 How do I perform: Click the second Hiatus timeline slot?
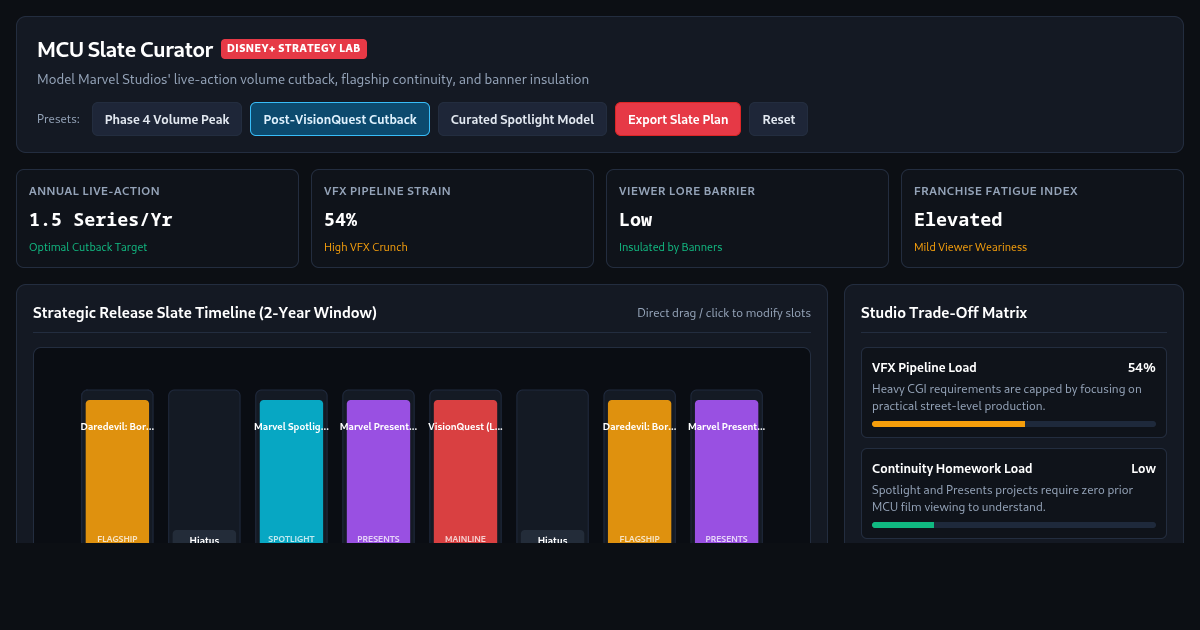pos(552,467)
